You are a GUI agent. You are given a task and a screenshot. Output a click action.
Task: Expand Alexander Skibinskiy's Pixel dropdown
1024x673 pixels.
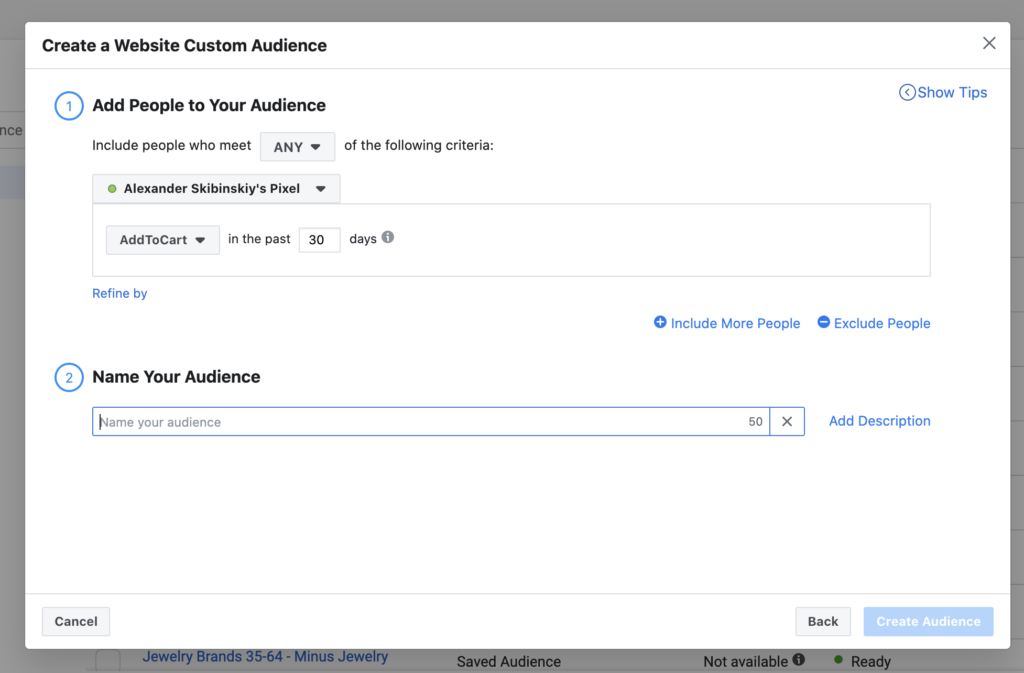(216, 189)
